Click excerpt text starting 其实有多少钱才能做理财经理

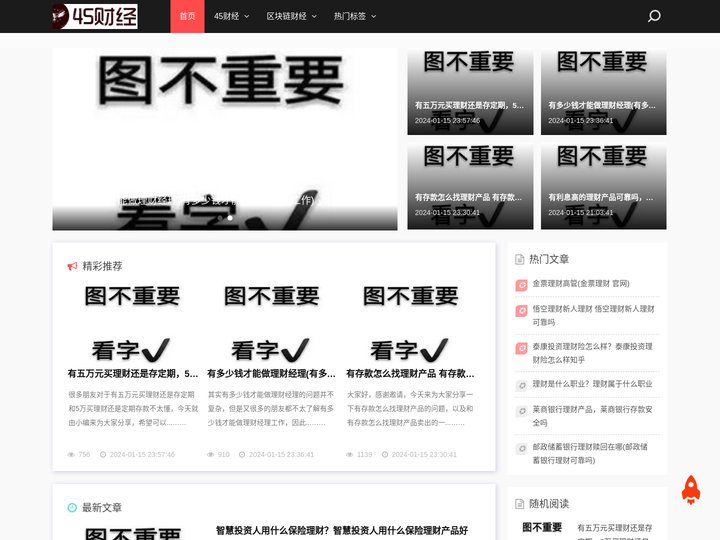pyautogui.click(x=271, y=409)
